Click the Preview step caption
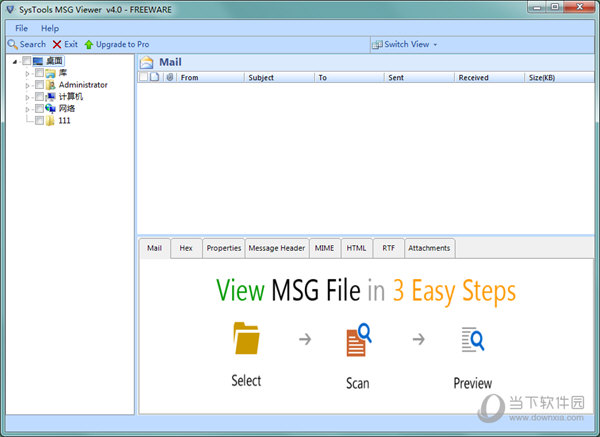 pyautogui.click(x=473, y=383)
